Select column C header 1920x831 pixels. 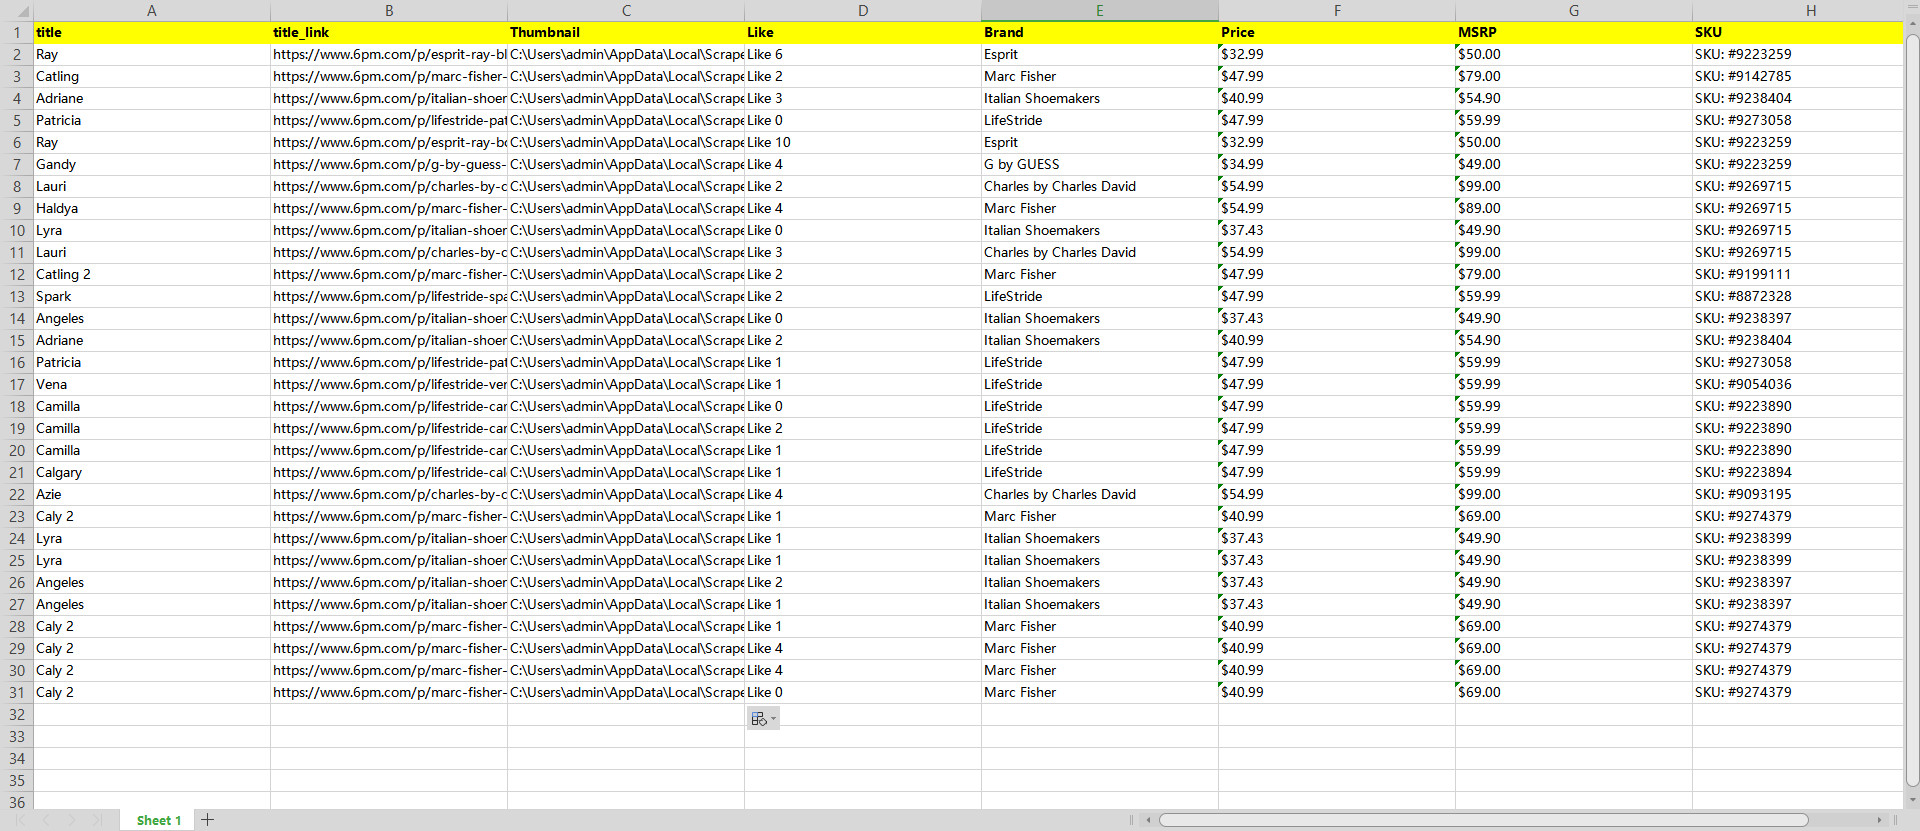pos(626,11)
